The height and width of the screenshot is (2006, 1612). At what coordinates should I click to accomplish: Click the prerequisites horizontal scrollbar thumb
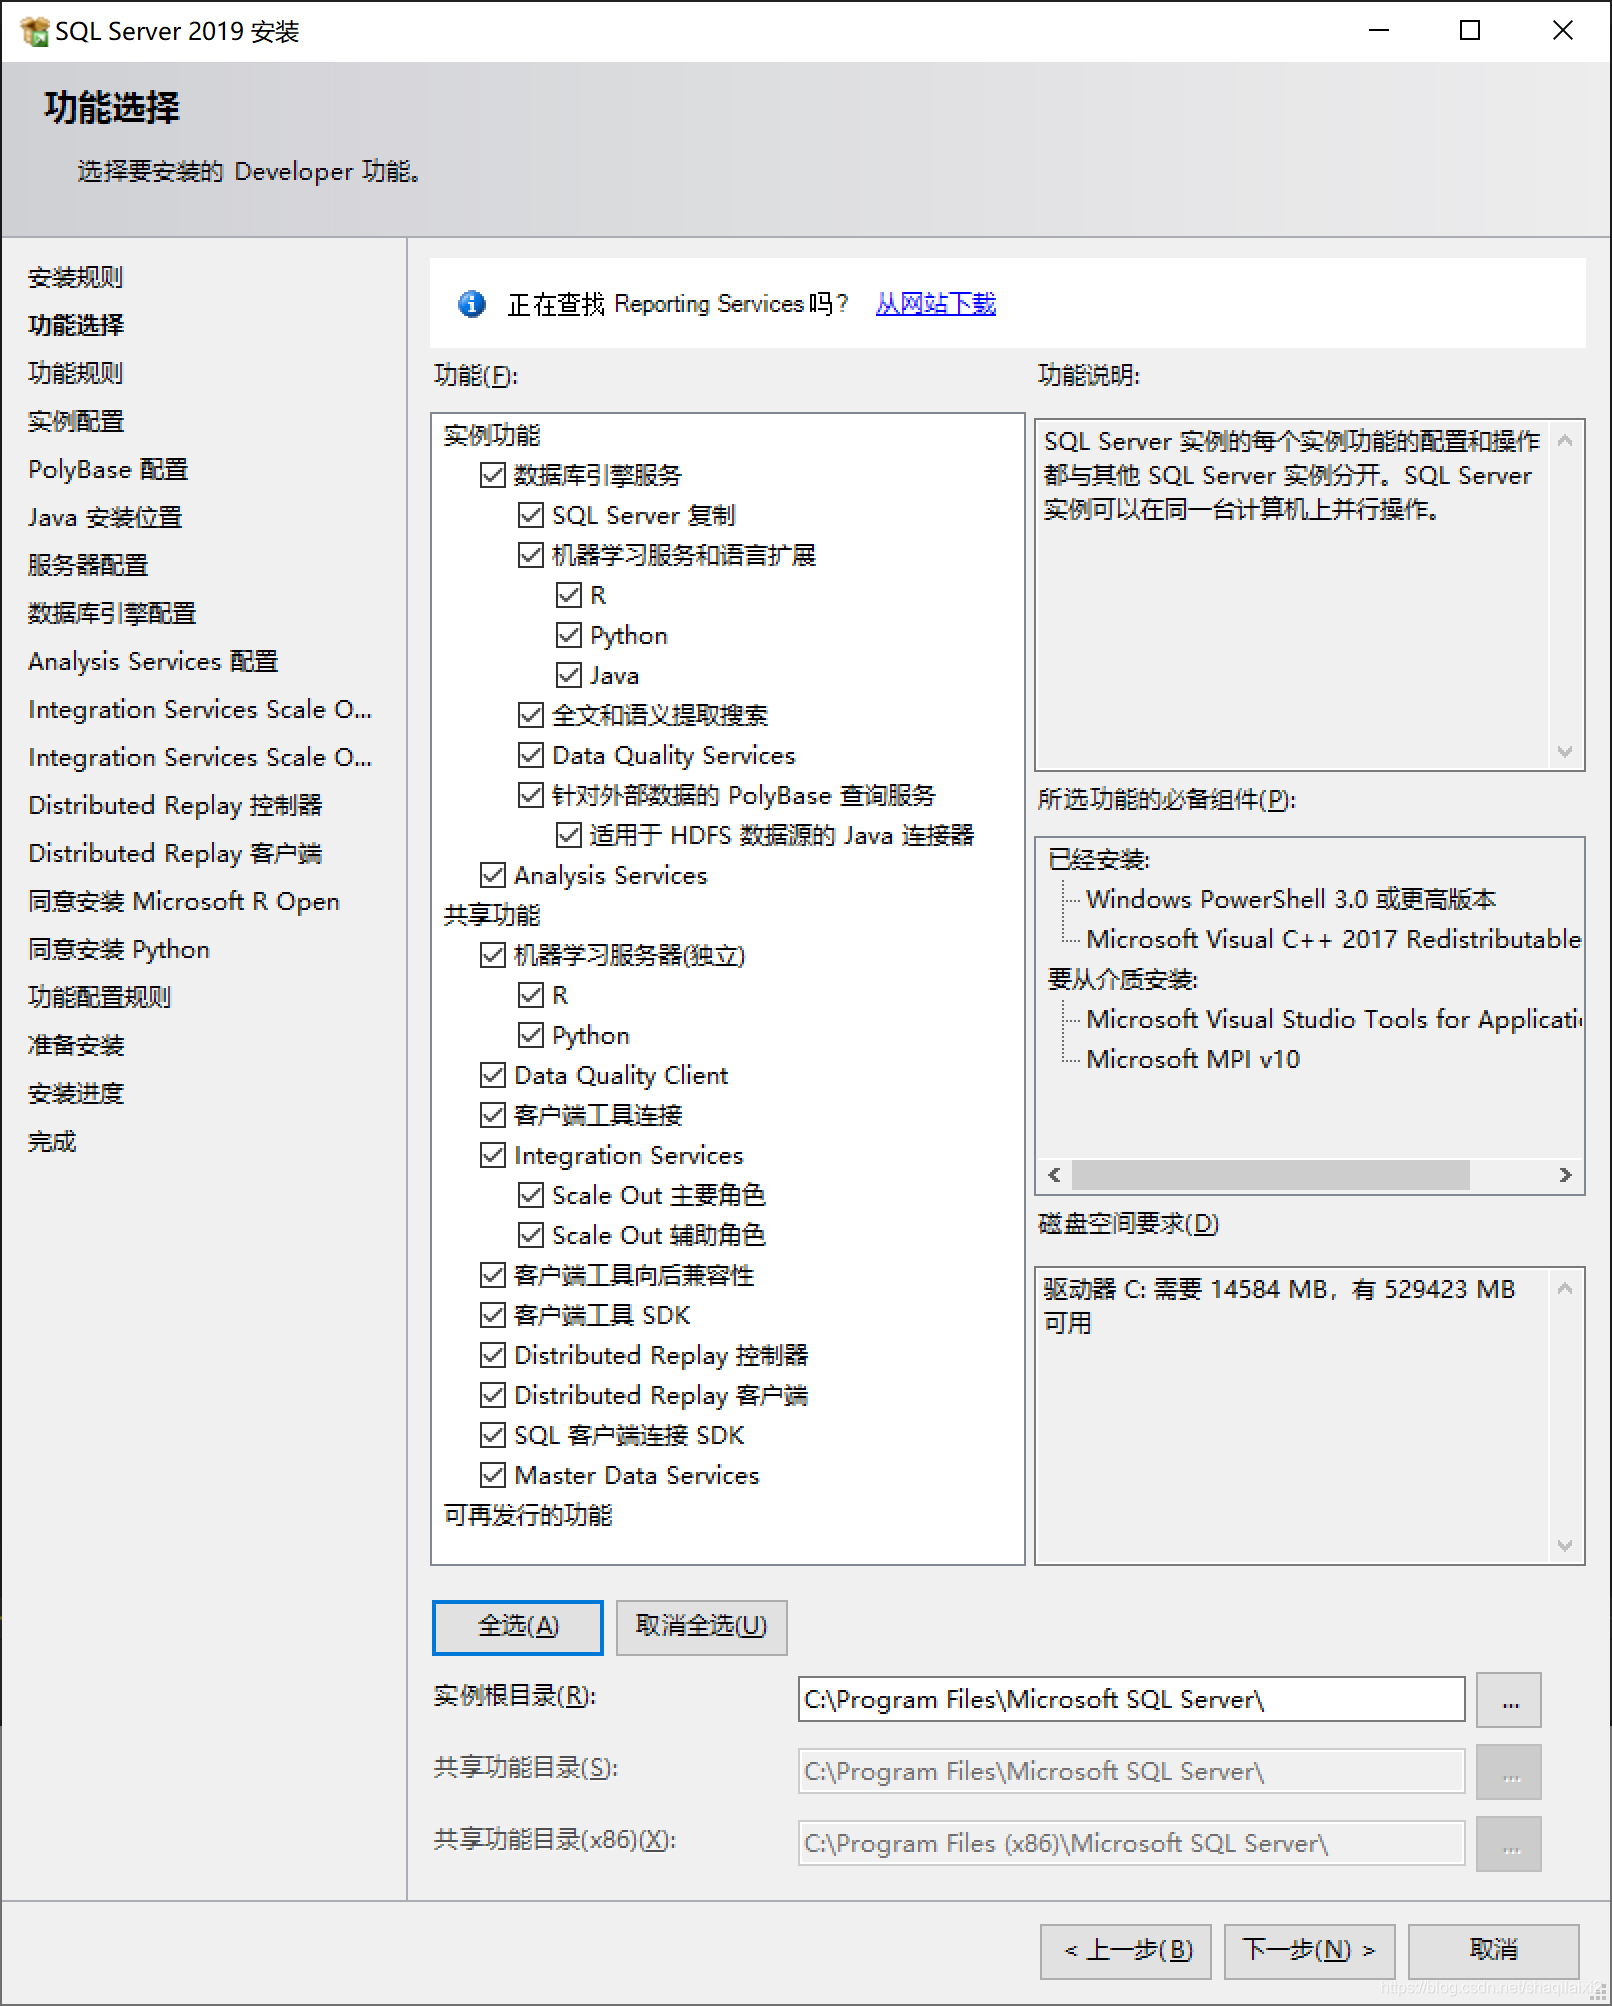[1270, 1175]
